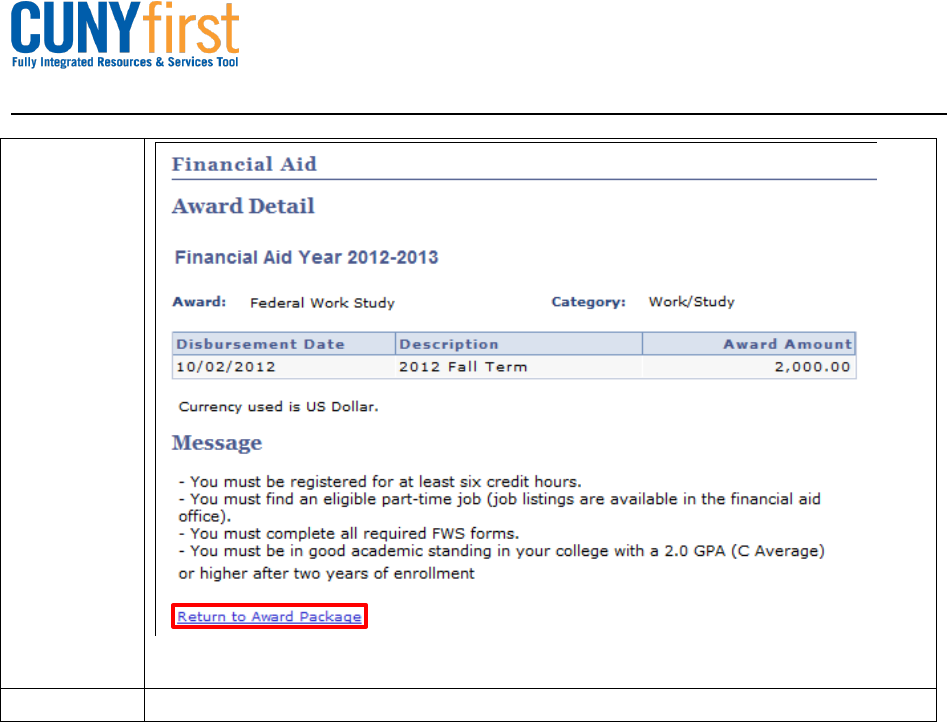Click the 2.0 GPA good standing message line
This screenshot has width=947, height=722.
(501, 562)
